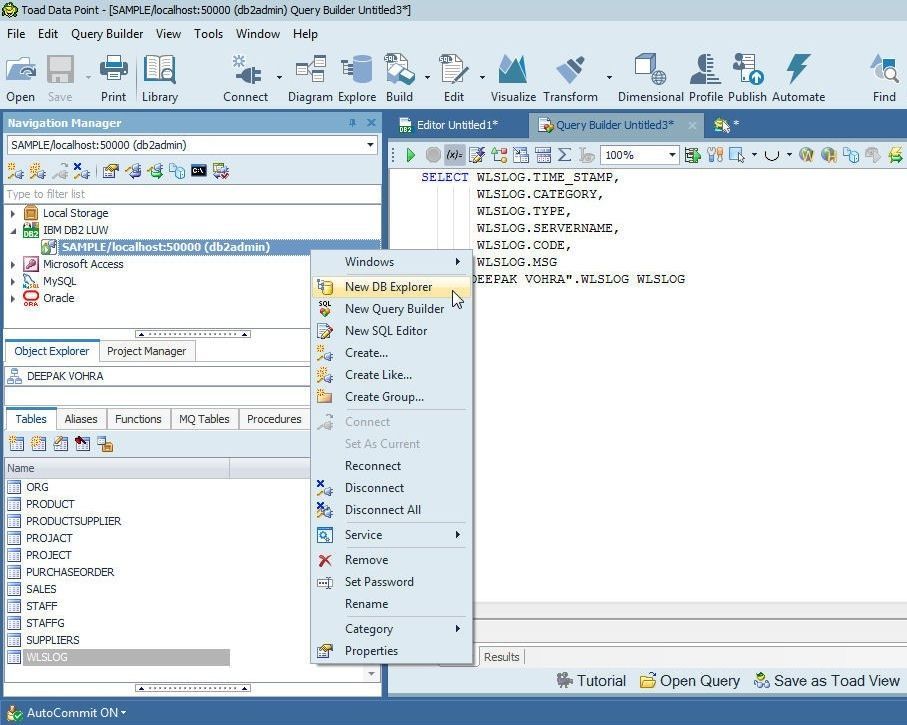Click the Sigma totals icon in query toolbar
The width and height of the screenshot is (907, 725).
pyautogui.click(x=565, y=155)
